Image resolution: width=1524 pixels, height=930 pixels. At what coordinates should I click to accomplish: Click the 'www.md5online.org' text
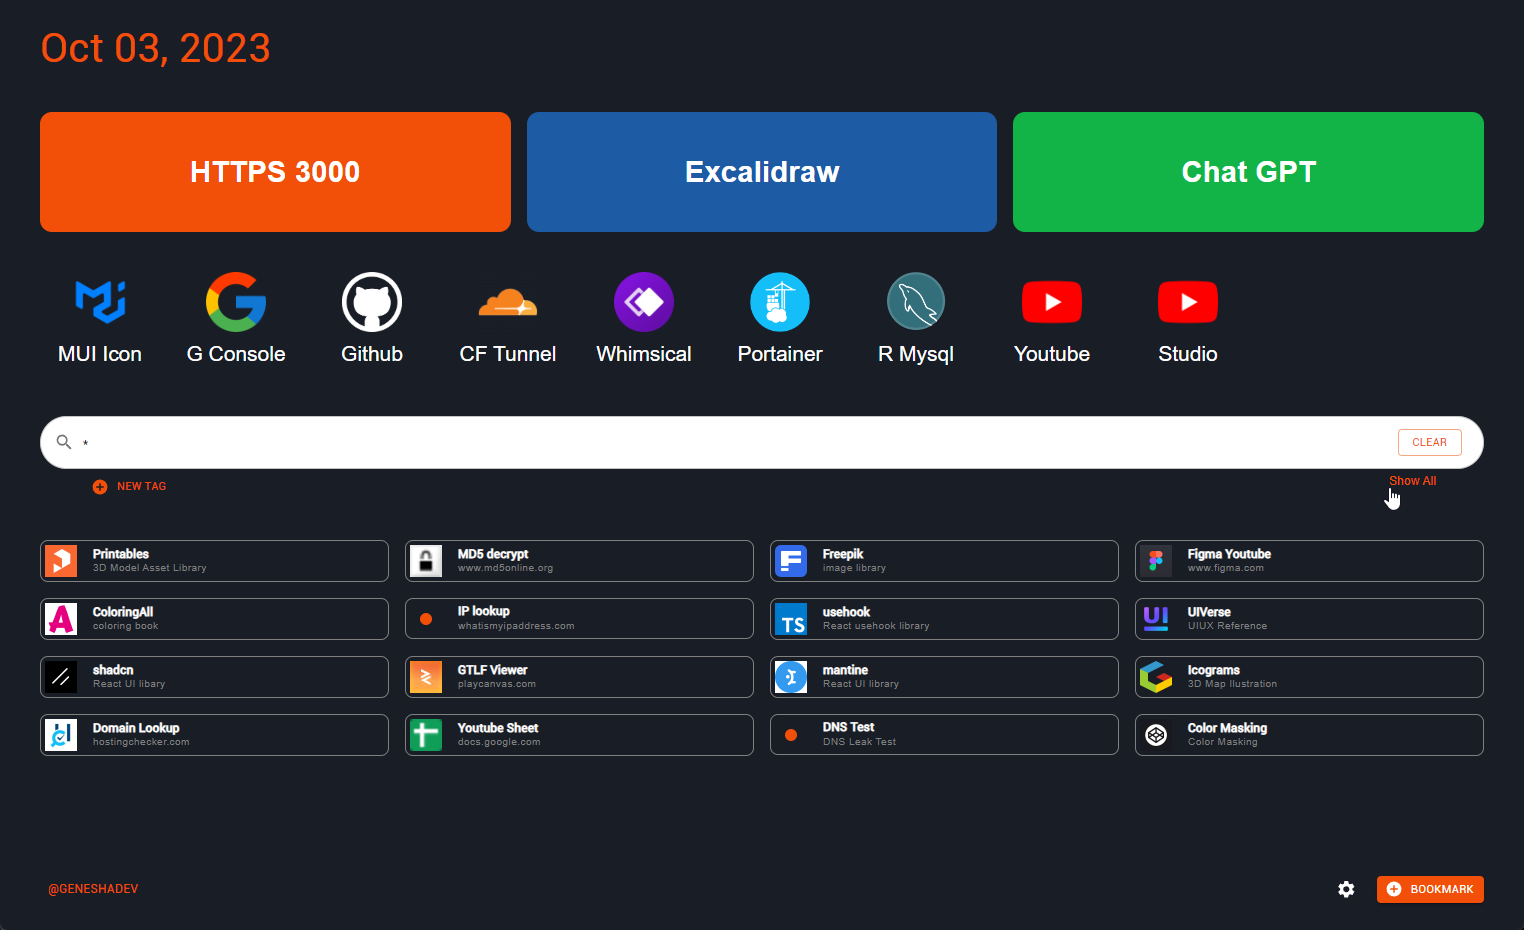tap(505, 568)
